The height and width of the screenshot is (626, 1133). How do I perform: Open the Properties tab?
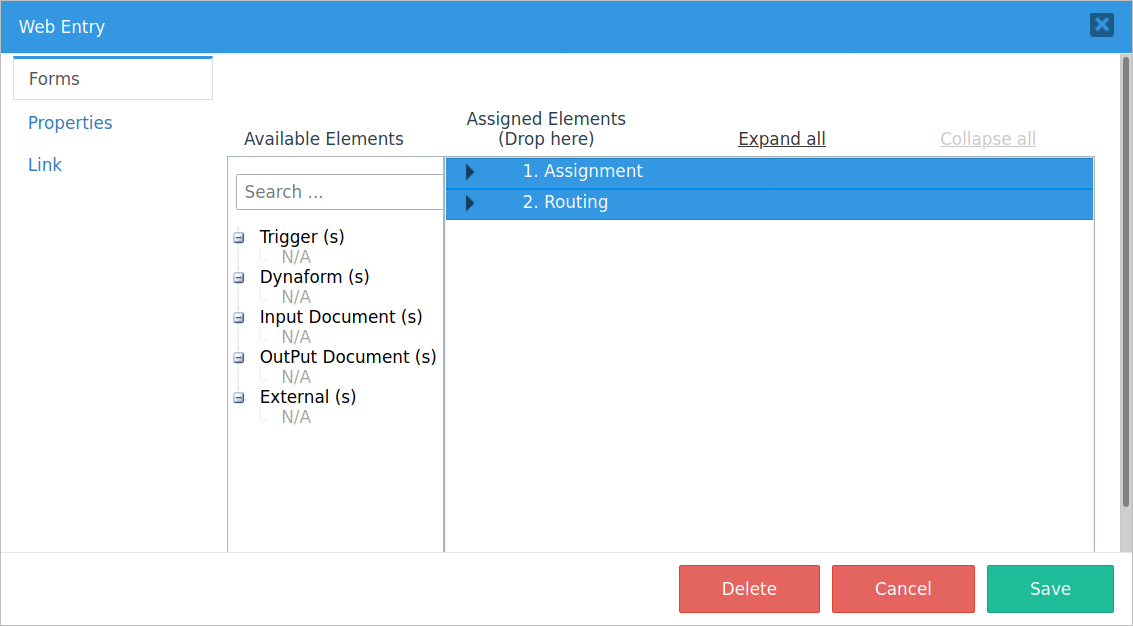[x=70, y=123]
